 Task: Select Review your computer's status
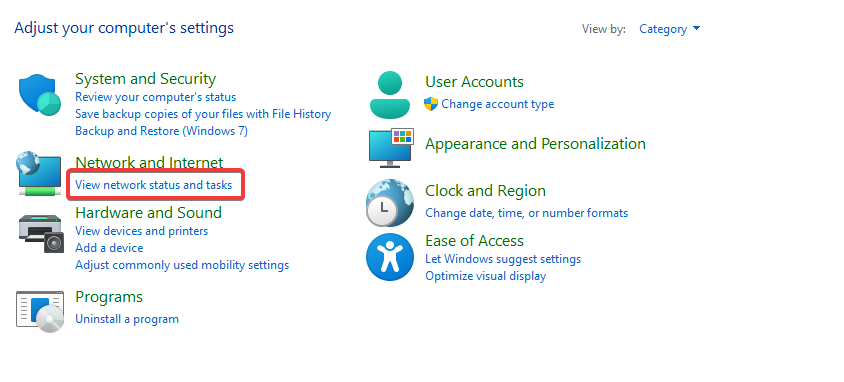coord(156,97)
